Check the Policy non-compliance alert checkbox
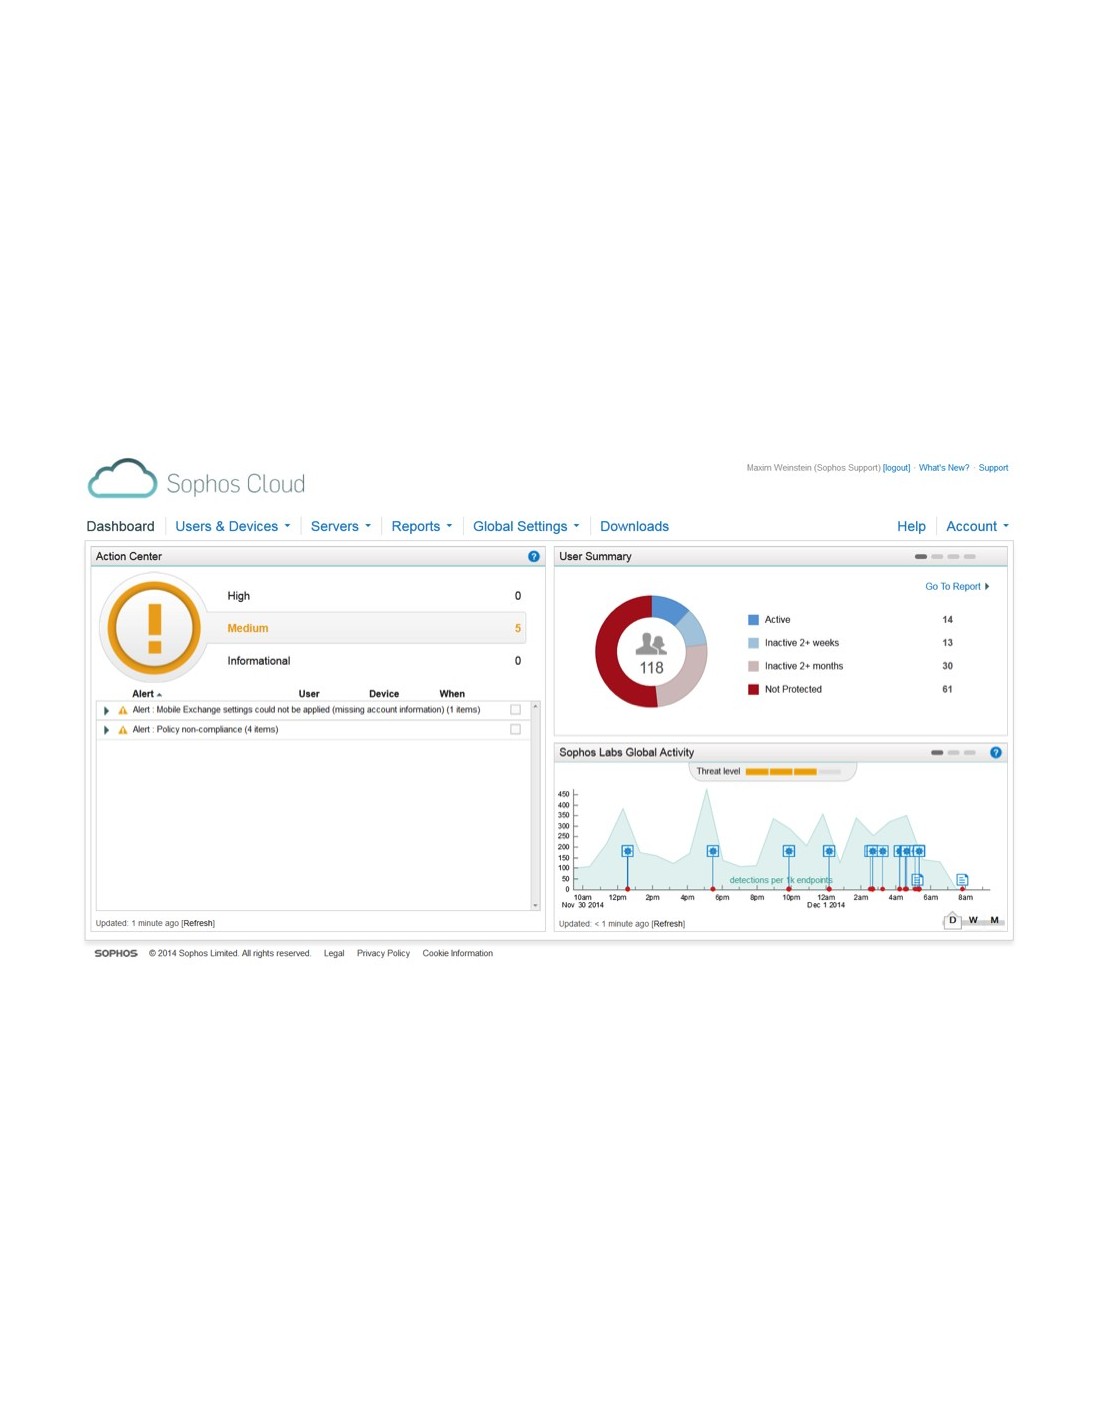Screen dimensions: 1100x1422 click(x=516, y=730)
